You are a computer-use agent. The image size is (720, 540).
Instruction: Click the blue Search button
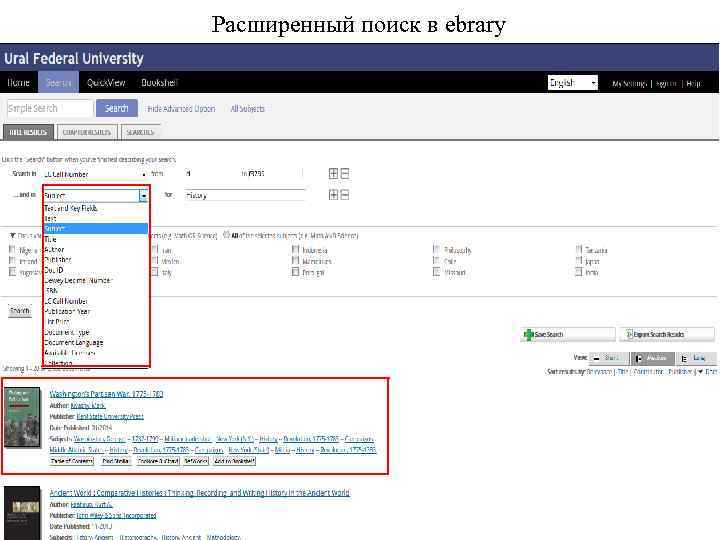tap(117, 108)
